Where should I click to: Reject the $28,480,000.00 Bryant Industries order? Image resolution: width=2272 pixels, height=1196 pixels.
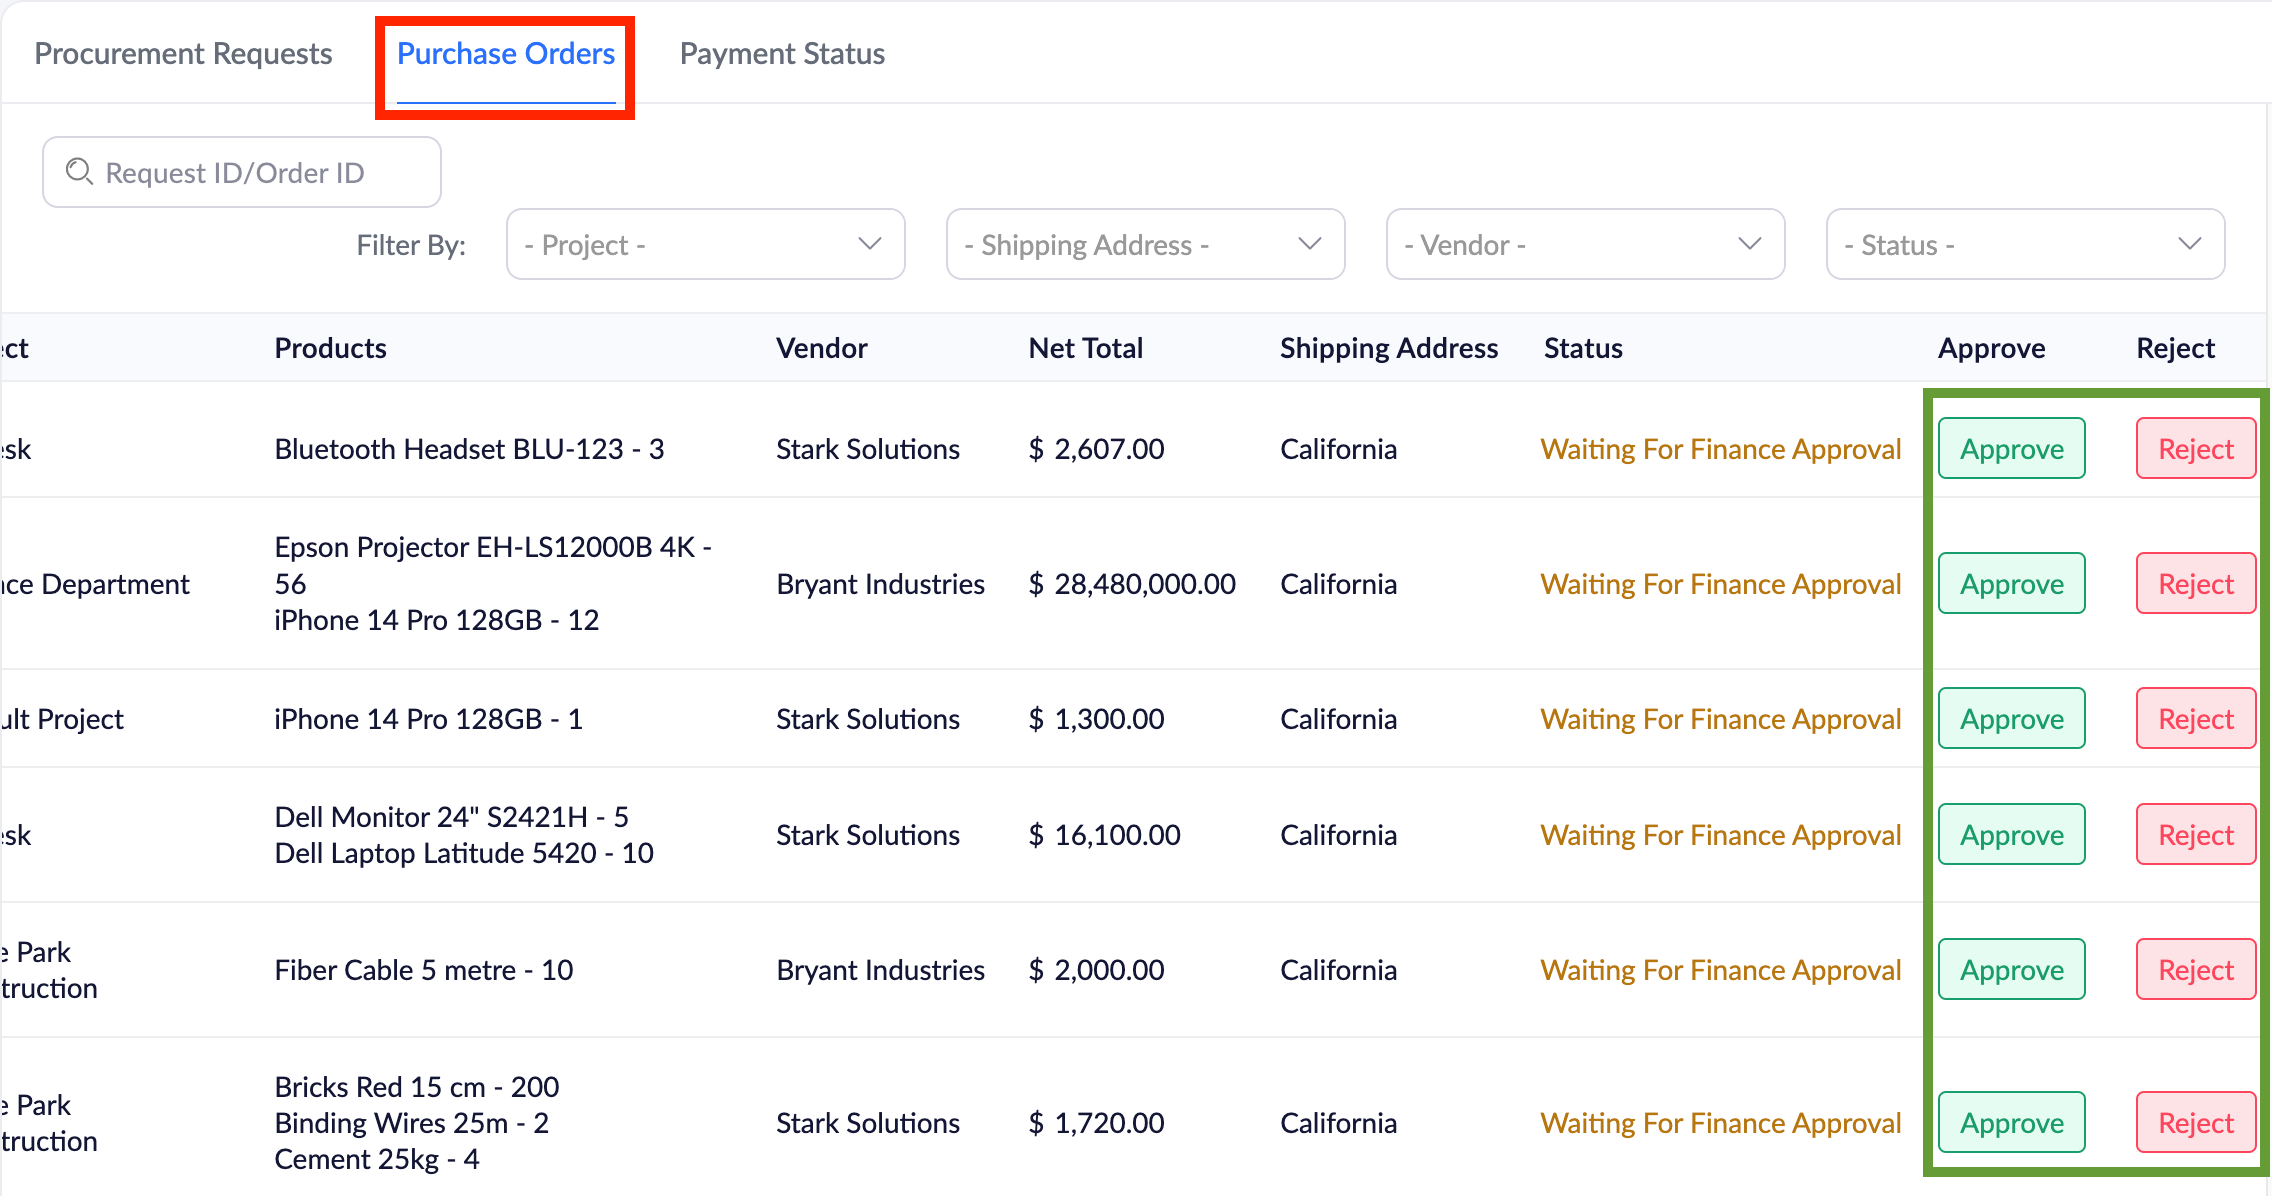(2195, 584)
